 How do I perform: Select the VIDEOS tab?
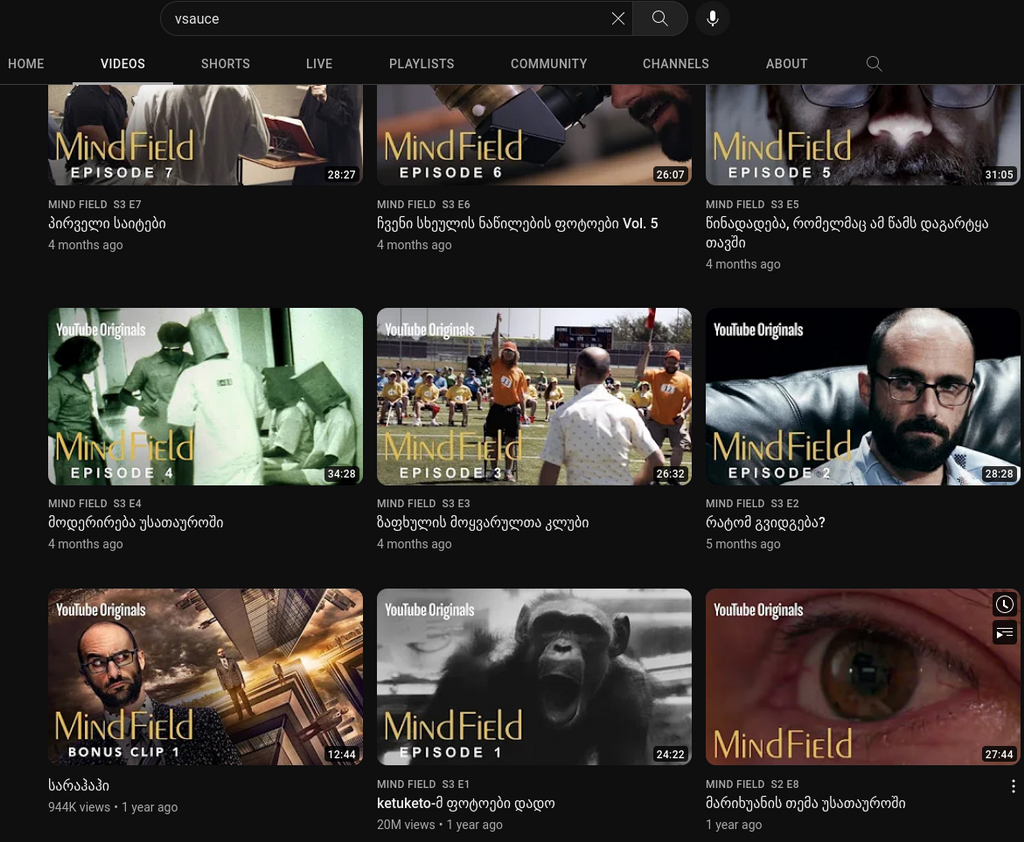tap(123, 63)
